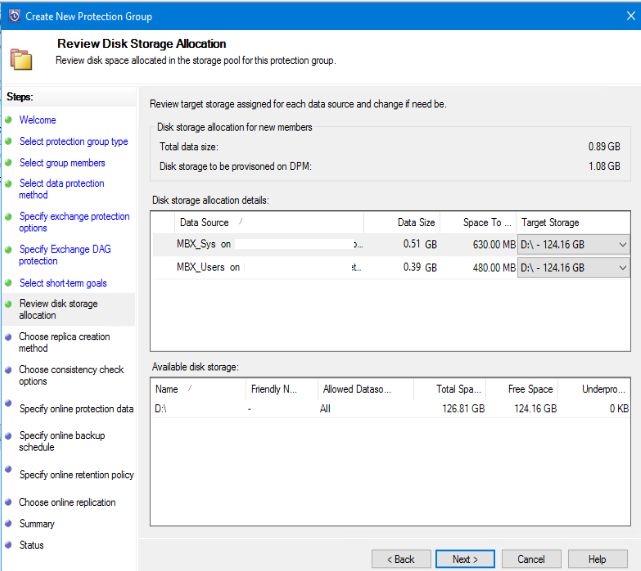Viewport: 641px width, 571px height.
Task: Click green bullet beside Review disk storage allocation
Action: pos(8,303)
